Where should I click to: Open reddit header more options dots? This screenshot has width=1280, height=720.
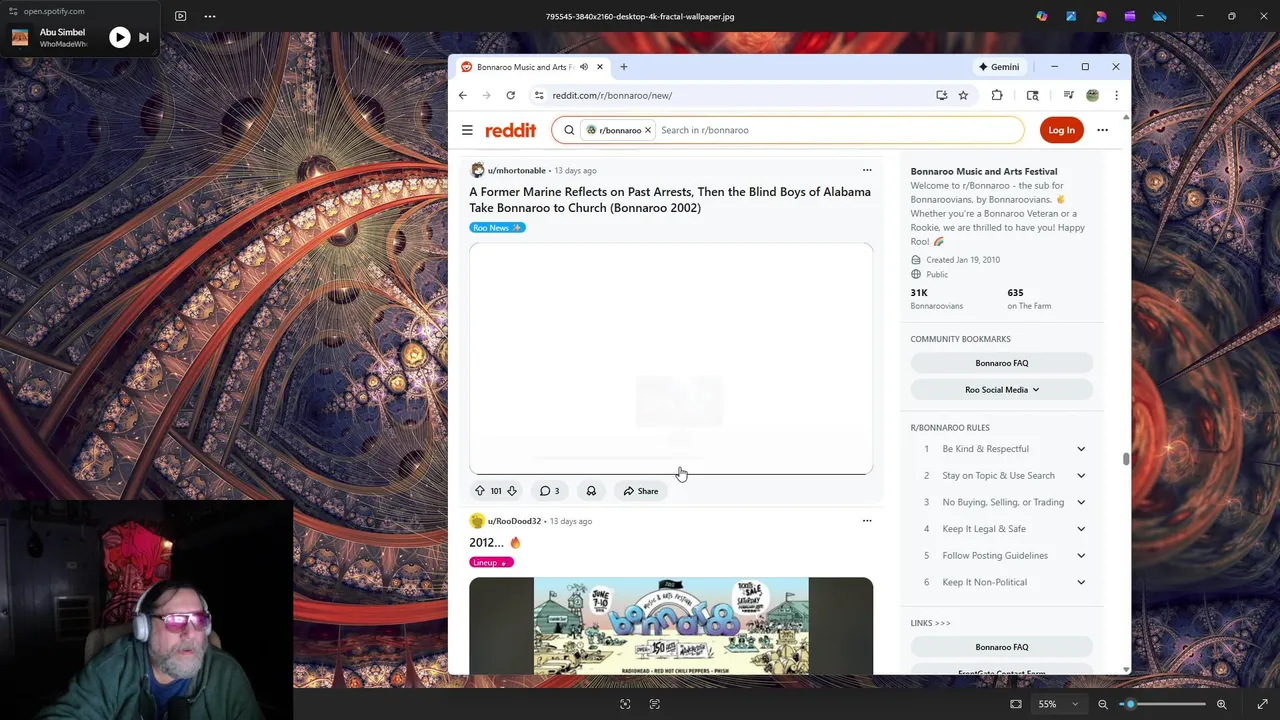[x=1102, y=130]
